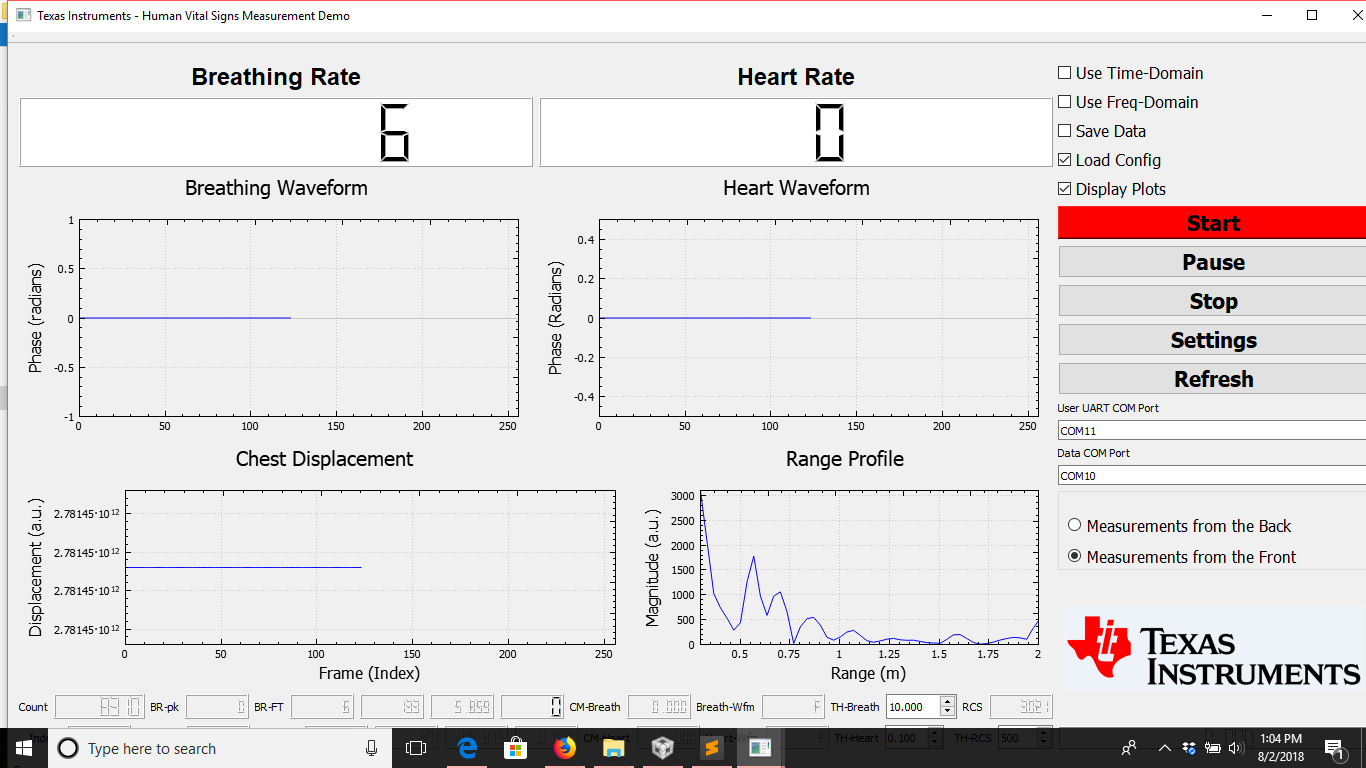Screen dimensions: 1366x768
Task: Open the Windows Start menu
Action: click(x=23, y=748)
